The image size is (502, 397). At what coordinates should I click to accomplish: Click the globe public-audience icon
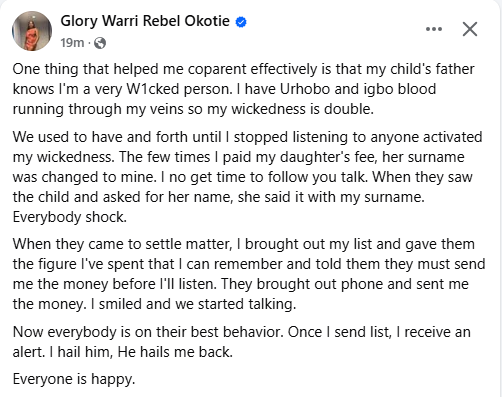tap(100, 43)
